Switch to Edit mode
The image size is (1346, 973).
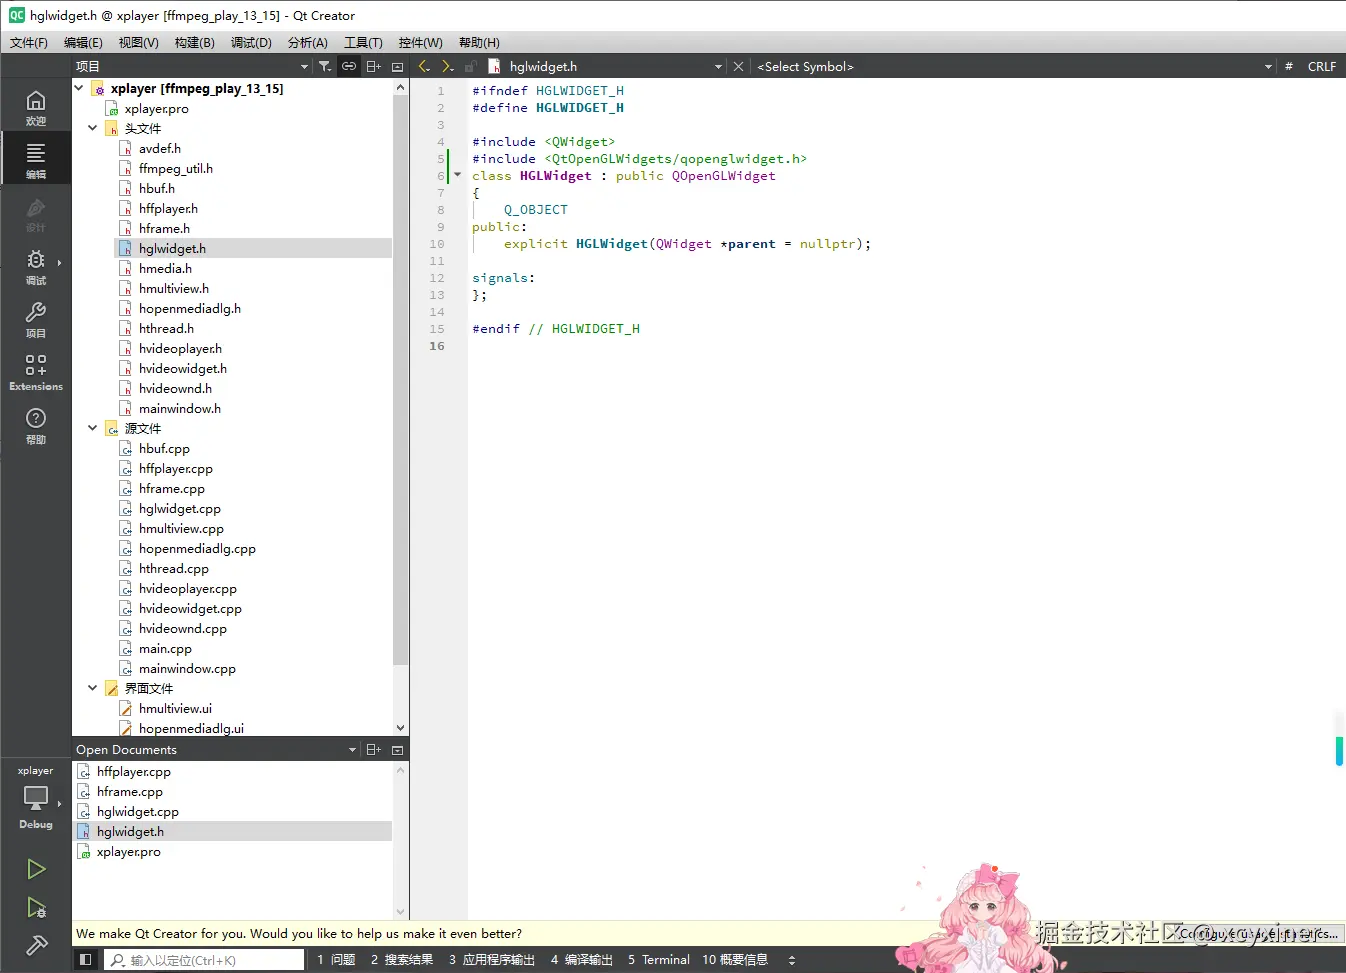pos(36,159)
